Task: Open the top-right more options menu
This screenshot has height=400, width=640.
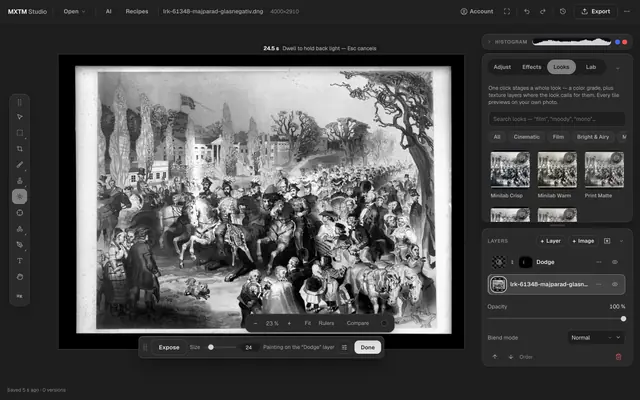Action: pyautogui.click(x=627, y=11)
